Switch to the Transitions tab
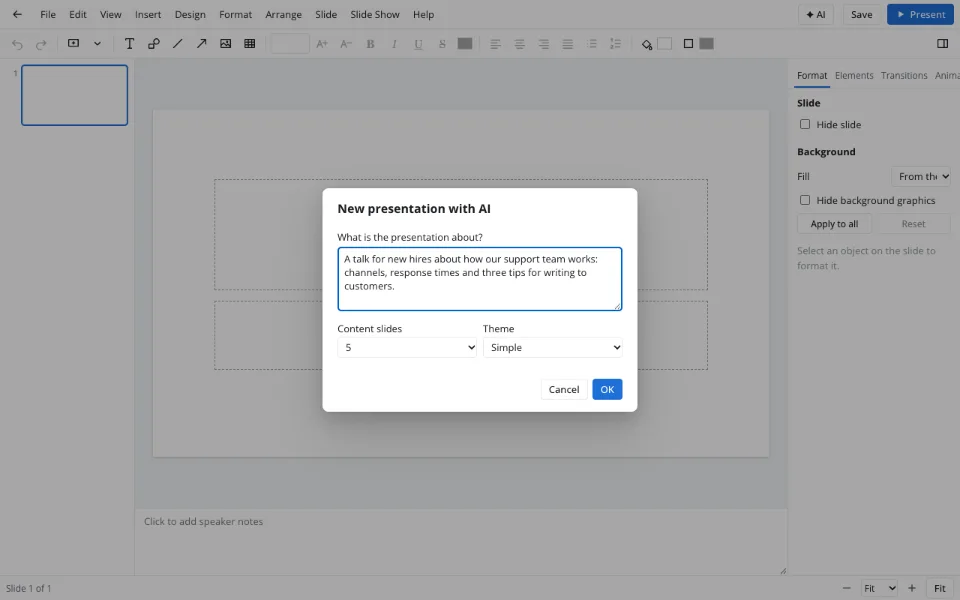This screenshot has width=960, height=600. [904, 75]
